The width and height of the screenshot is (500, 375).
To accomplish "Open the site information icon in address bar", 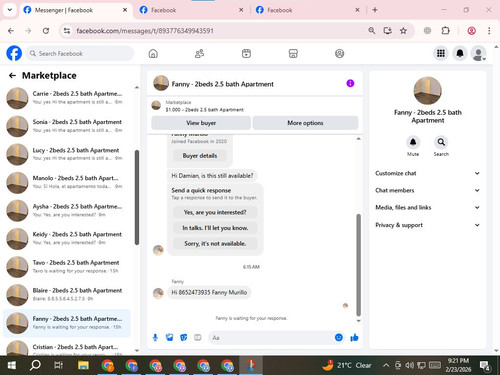I will pos(67,31).
